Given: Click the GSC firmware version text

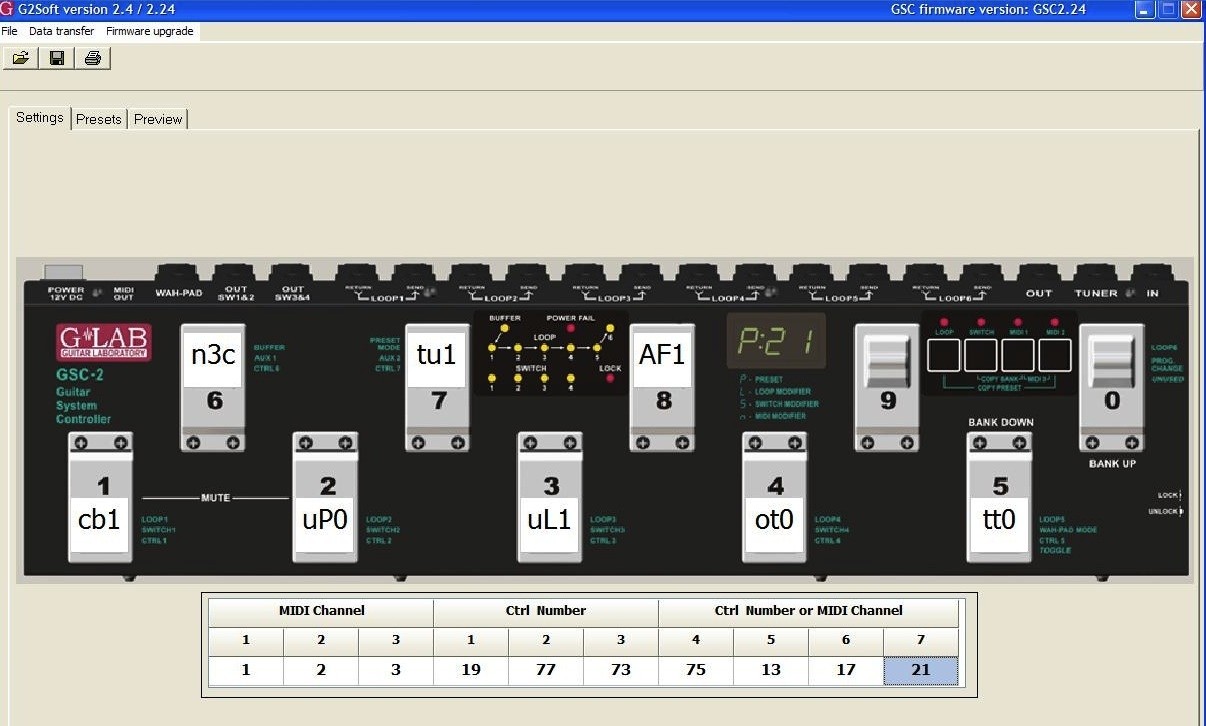Looking at the screenshot, I should click(988, 9).
